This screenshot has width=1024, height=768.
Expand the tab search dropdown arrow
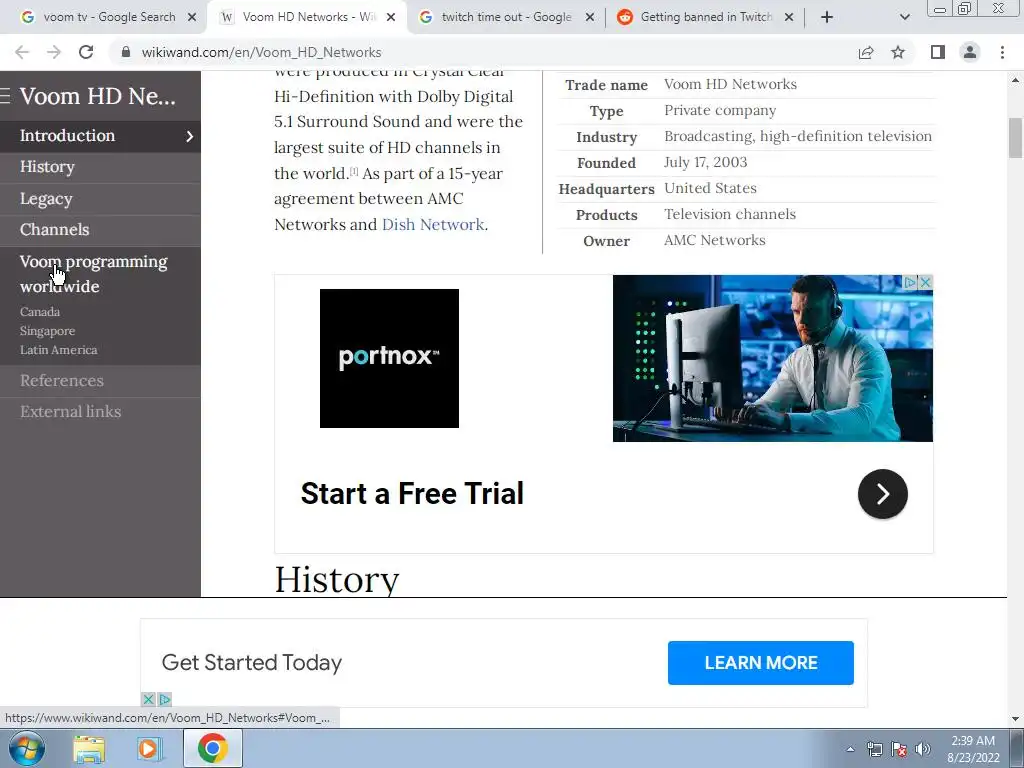(x=904, y=18)
